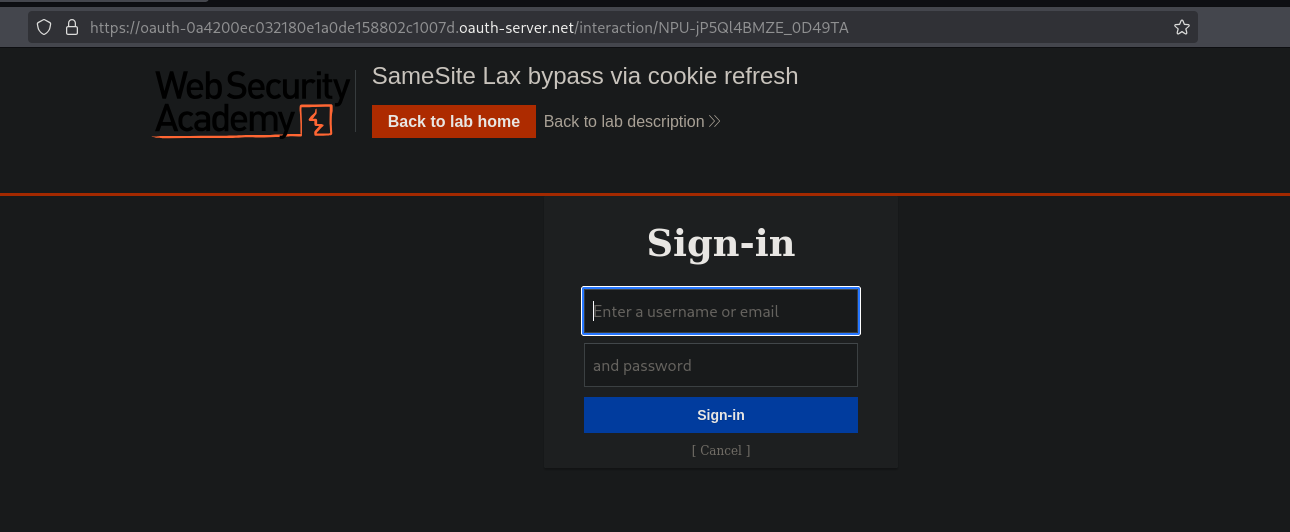The width and height of the screenshot is (1290, 532).
Task: Click the Sign-in heading text
Action: [721, 243]
